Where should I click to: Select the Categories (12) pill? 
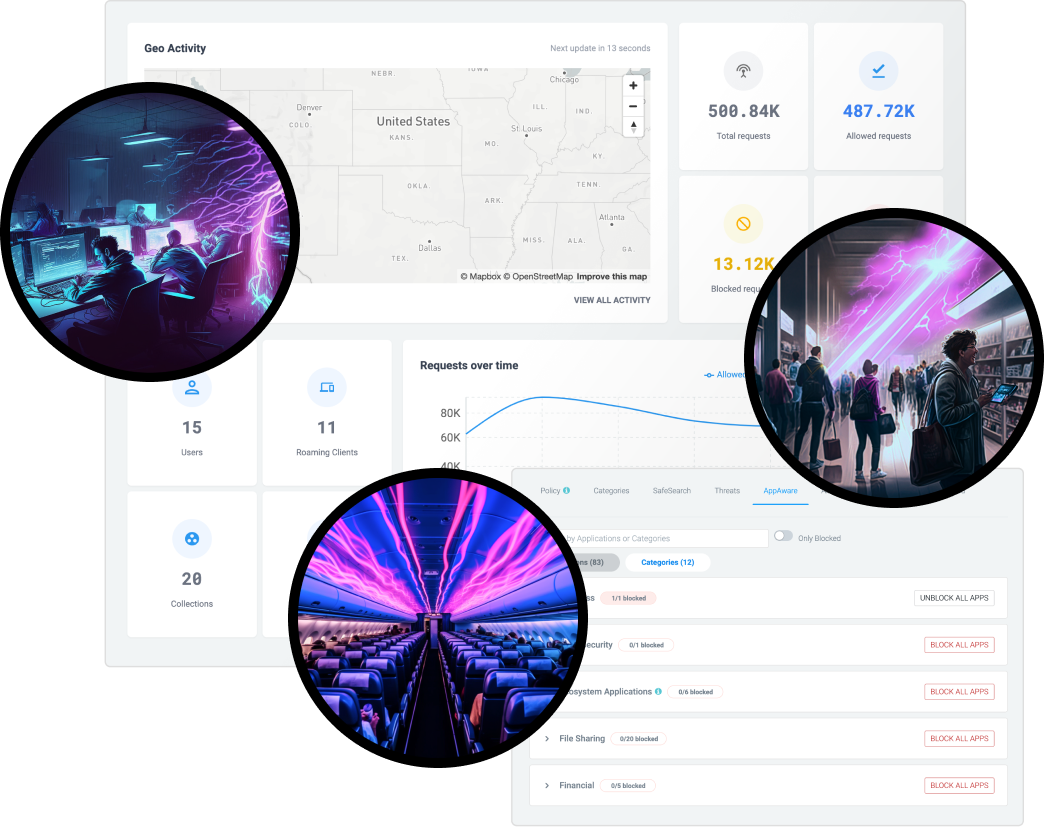coord(668,563)
